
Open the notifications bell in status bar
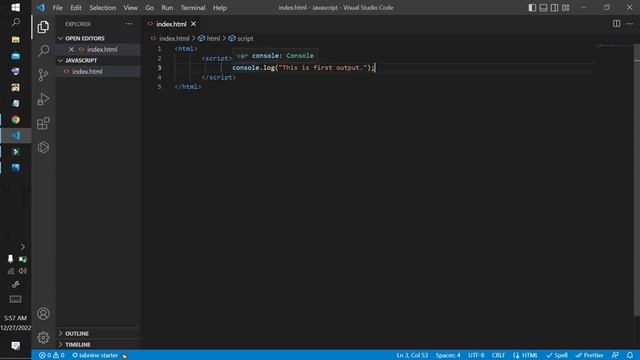click(630, 355)
